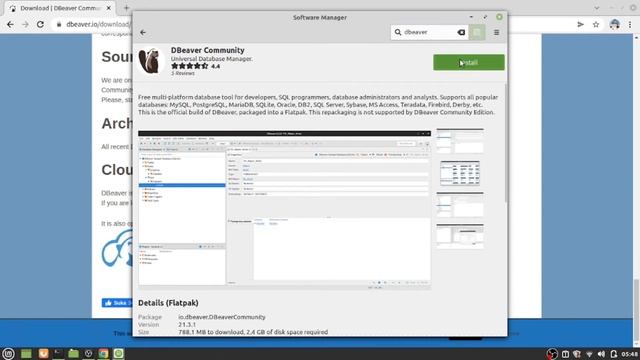The width and height of the screenshot is (640, 360).
Task: Go back in Software Manager
Action: (x=143, y=32)
